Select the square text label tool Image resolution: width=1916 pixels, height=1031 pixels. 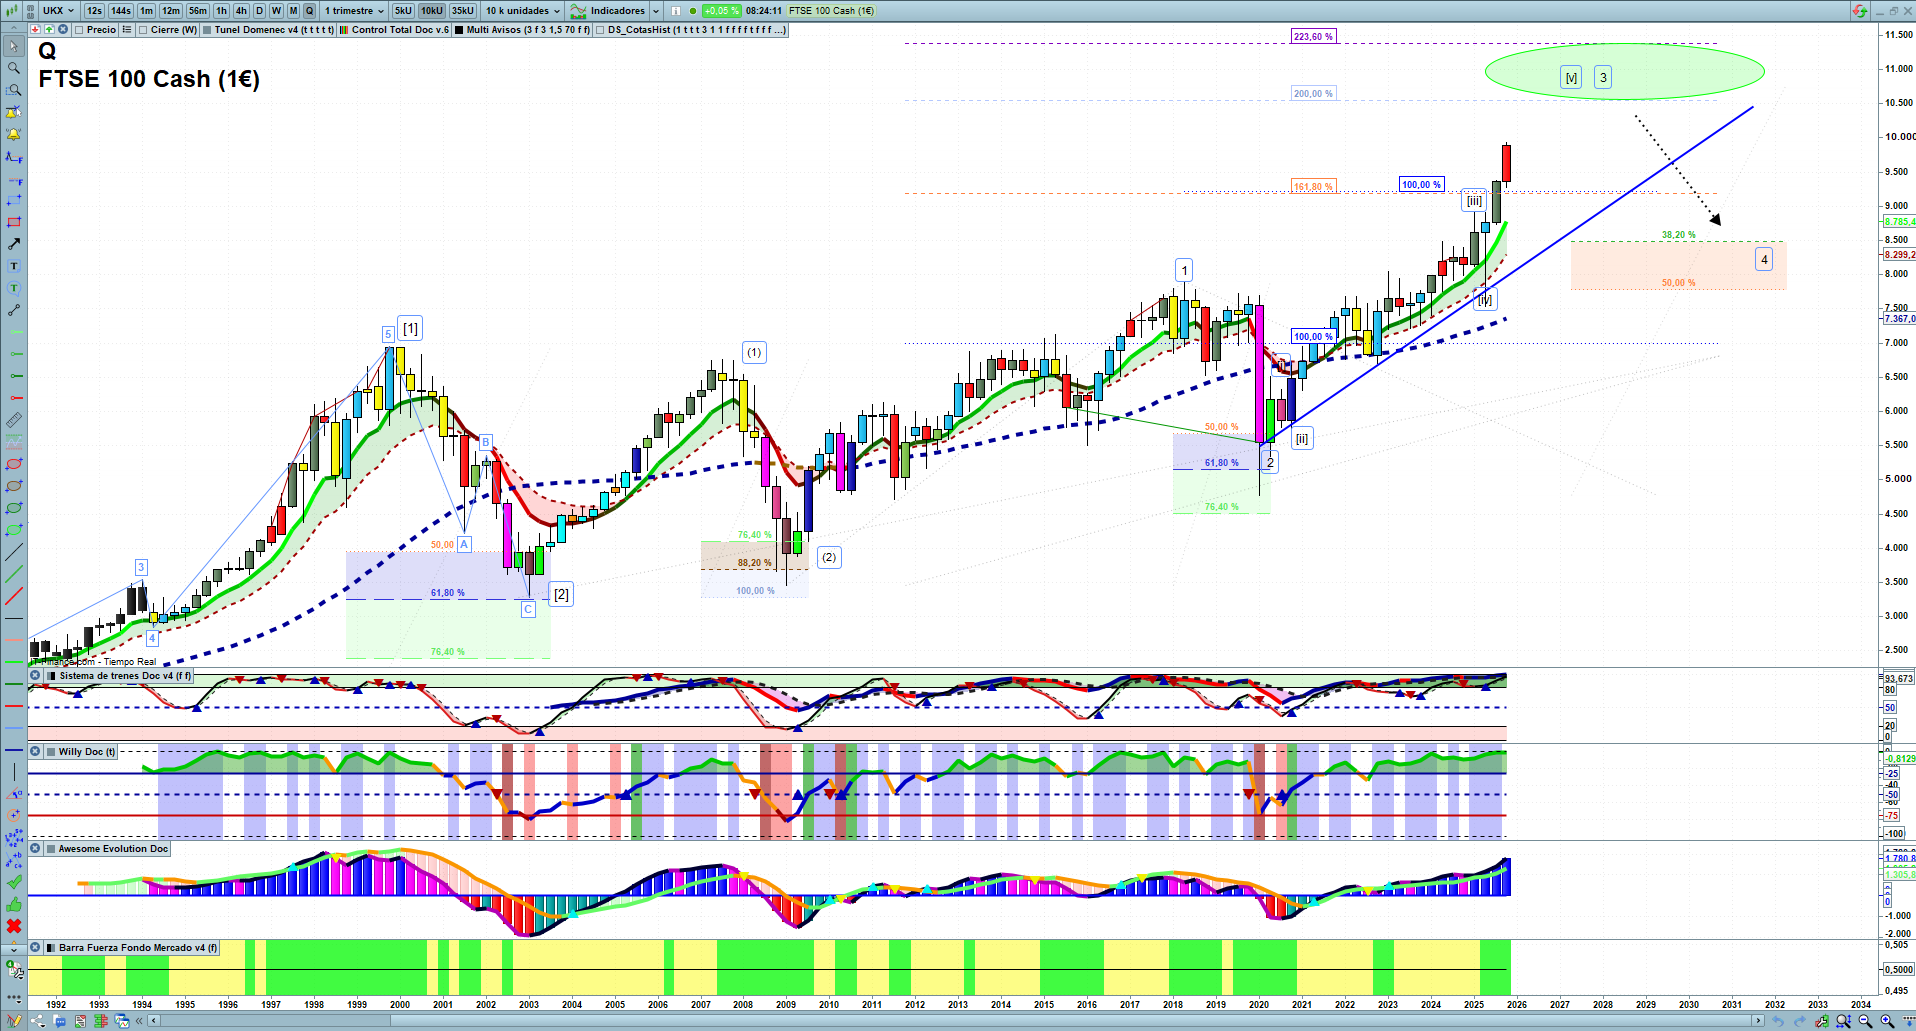[14, 266]
